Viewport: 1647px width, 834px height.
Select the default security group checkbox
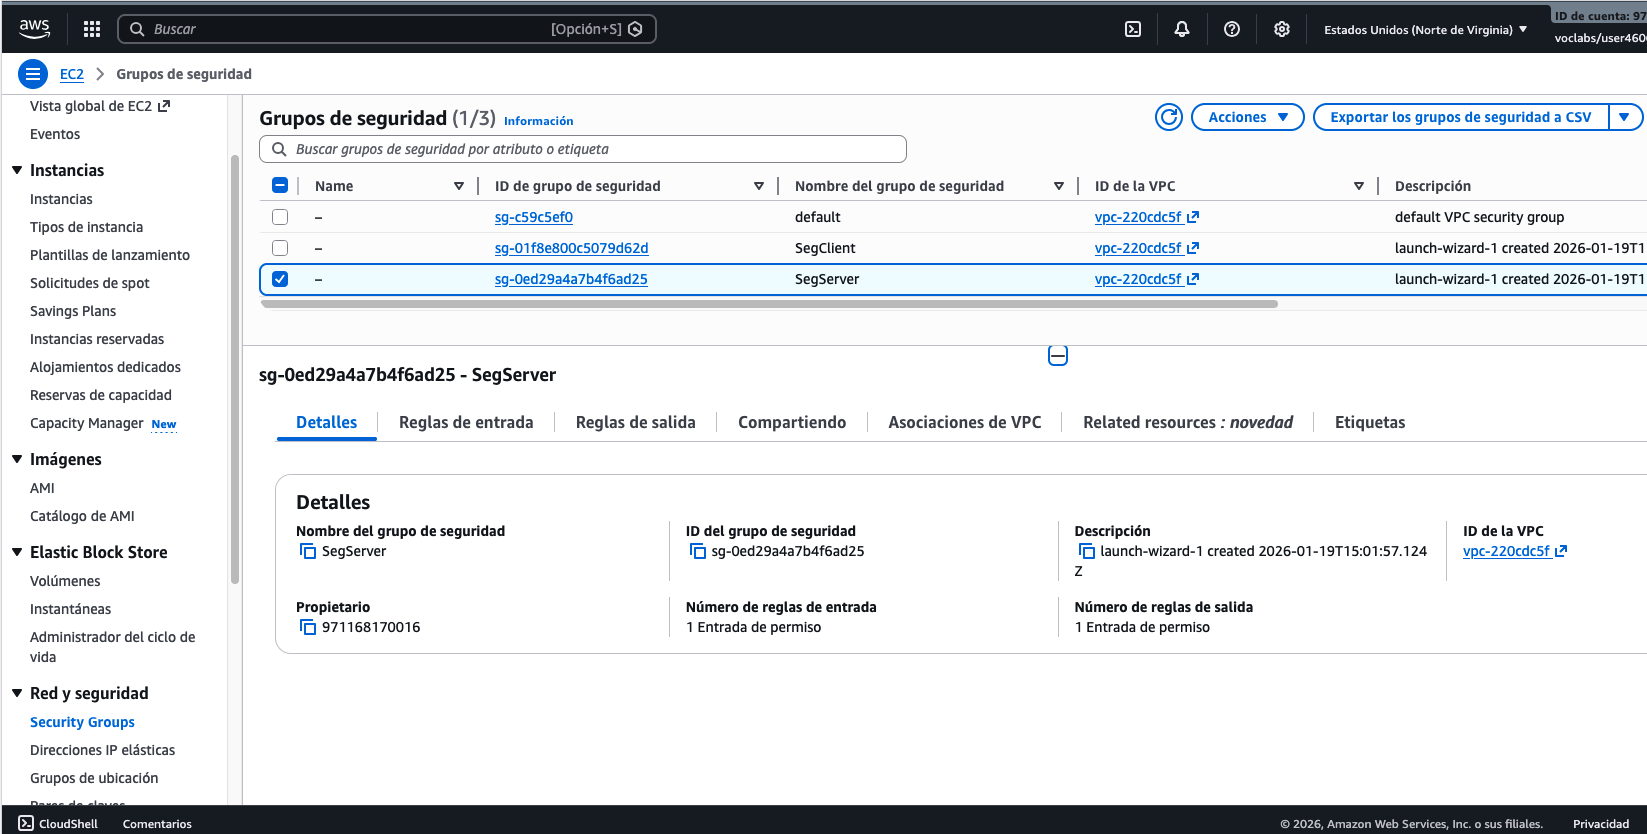[x=280, y=217]
